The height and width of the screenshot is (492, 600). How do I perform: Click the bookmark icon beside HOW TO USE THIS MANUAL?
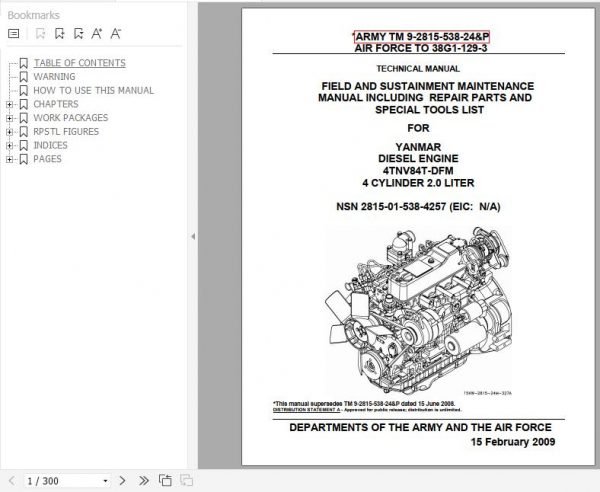point(24,91)
